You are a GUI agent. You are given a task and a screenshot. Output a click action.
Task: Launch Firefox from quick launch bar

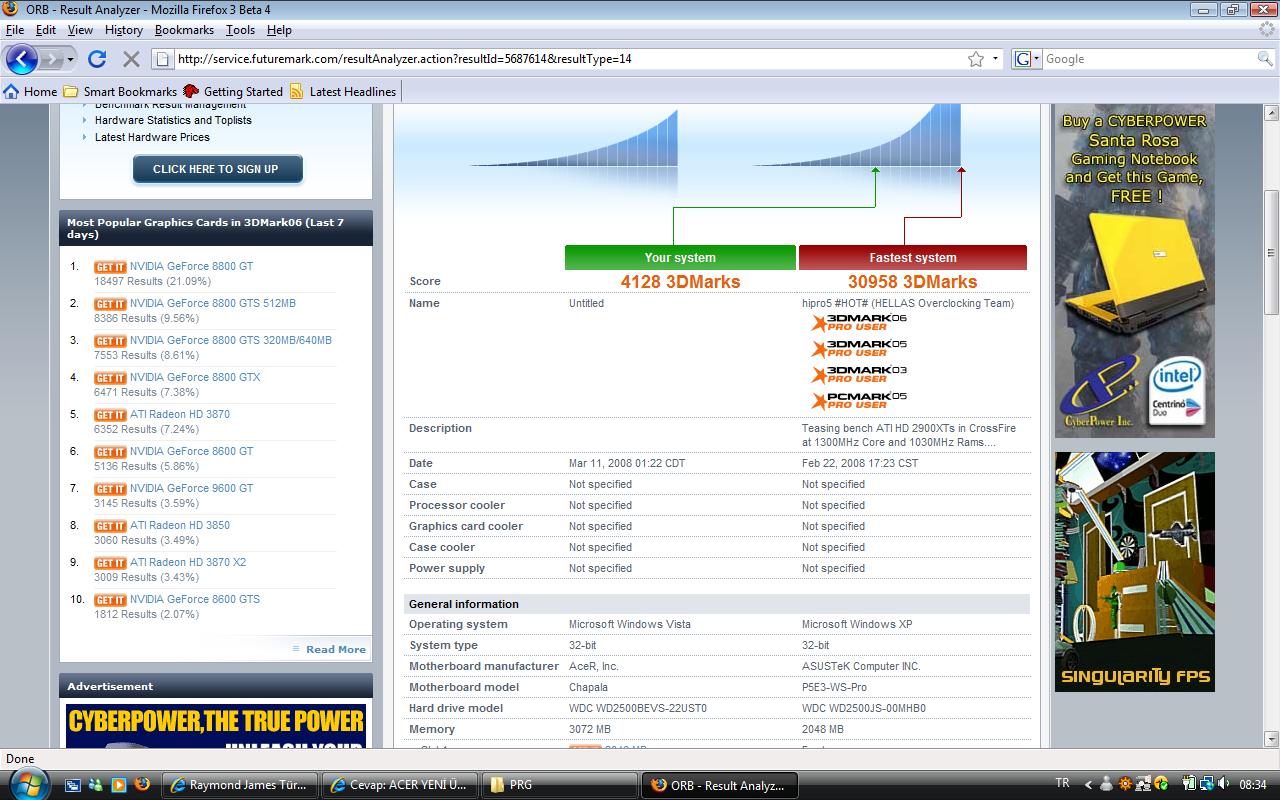141,785
